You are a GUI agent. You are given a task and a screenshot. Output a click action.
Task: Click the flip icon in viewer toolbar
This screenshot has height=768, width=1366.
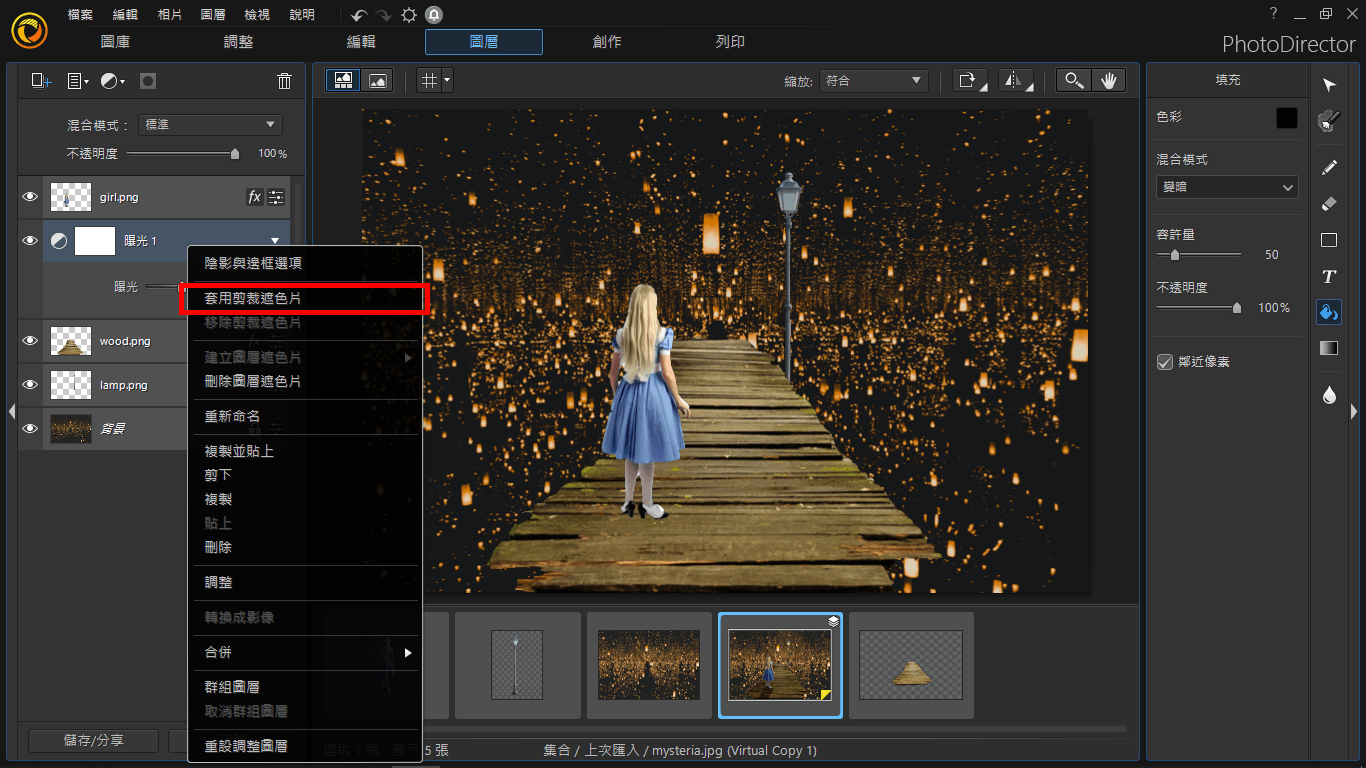point(1015,81)
